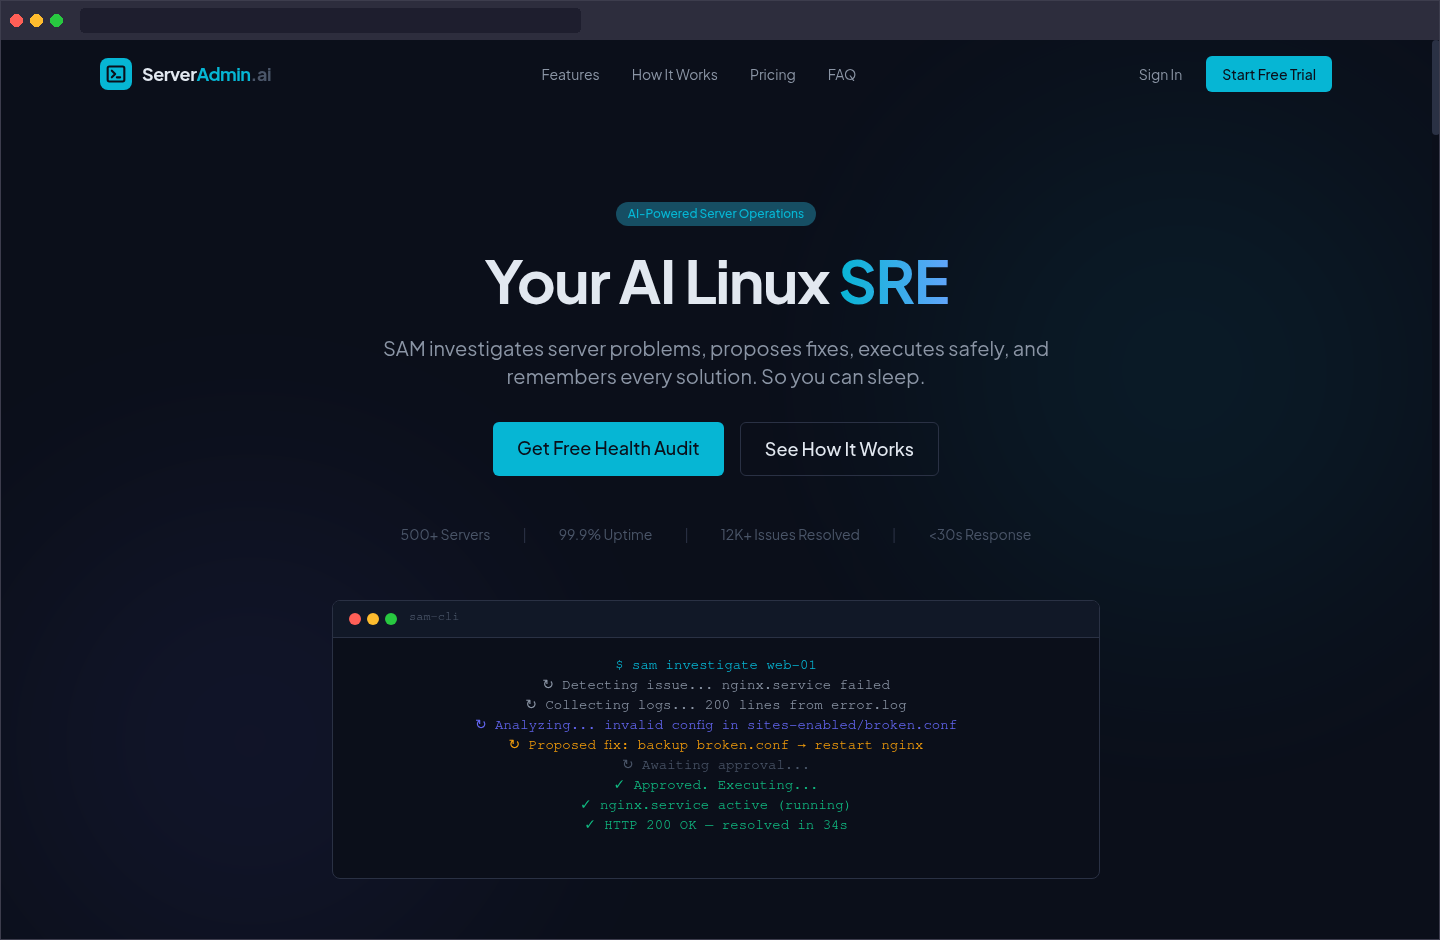Click the sam-cli title bar label
Image resolution: width=1440 pixels, height=940 pixels.
(x=433, y=617)
